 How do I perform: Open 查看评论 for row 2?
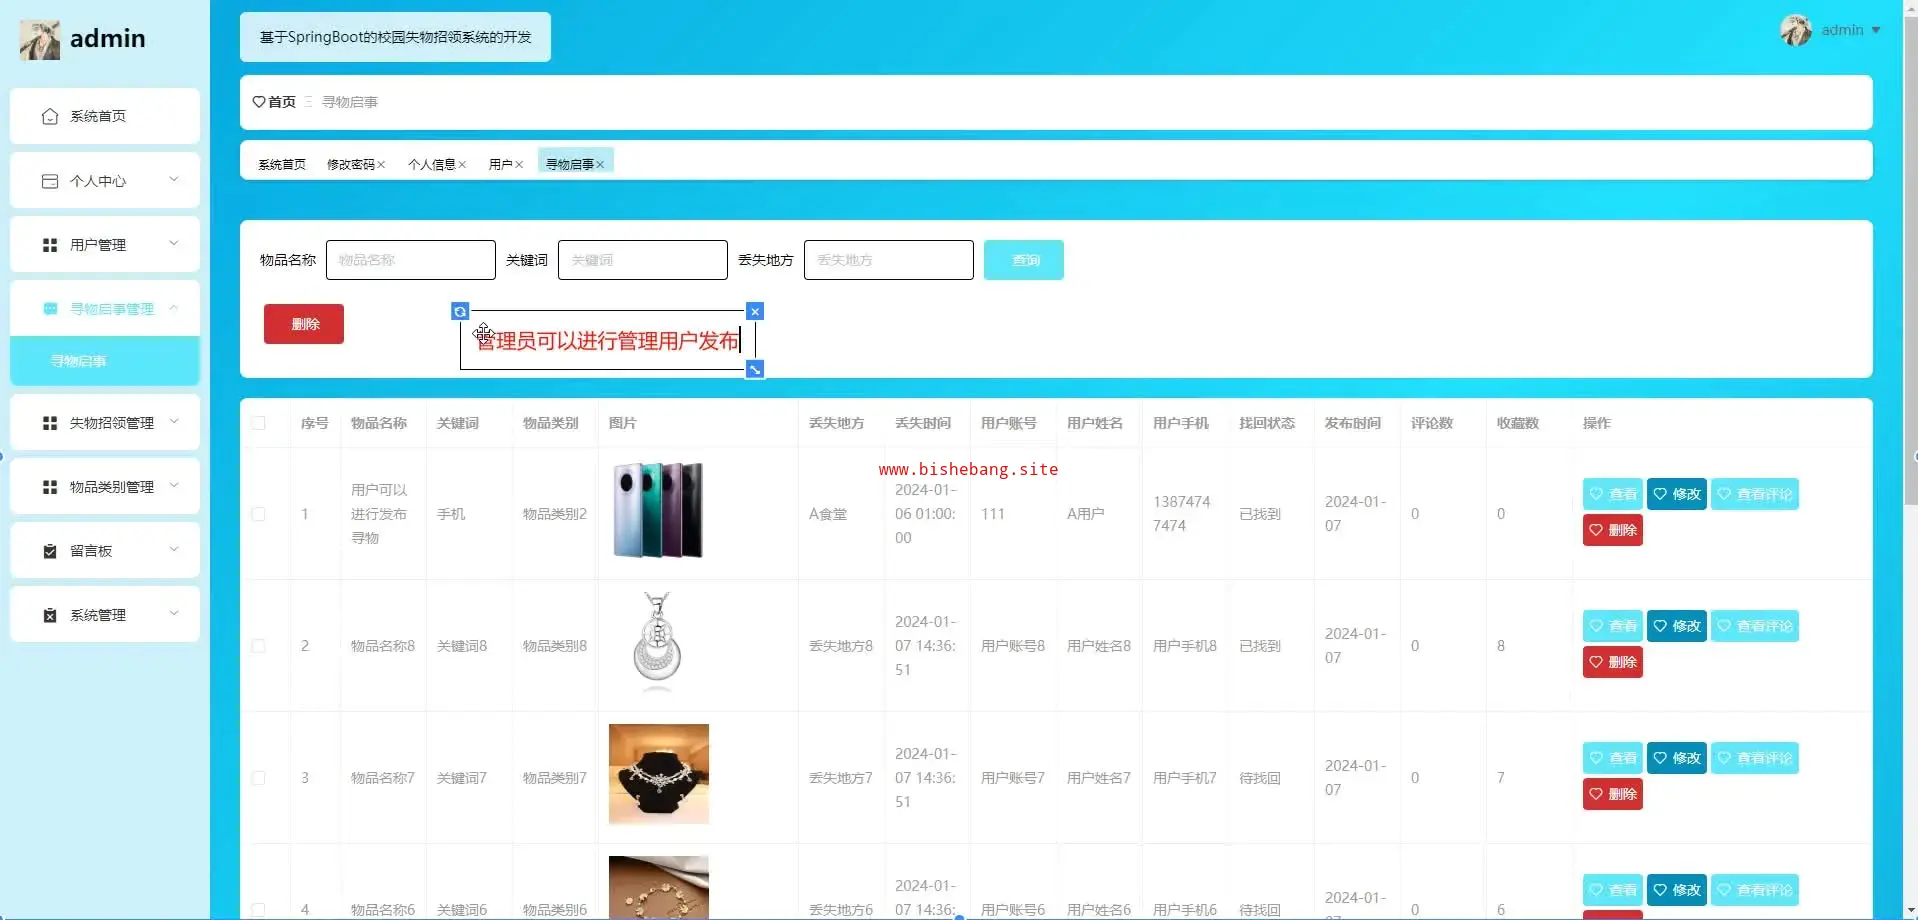(1755, 626)
